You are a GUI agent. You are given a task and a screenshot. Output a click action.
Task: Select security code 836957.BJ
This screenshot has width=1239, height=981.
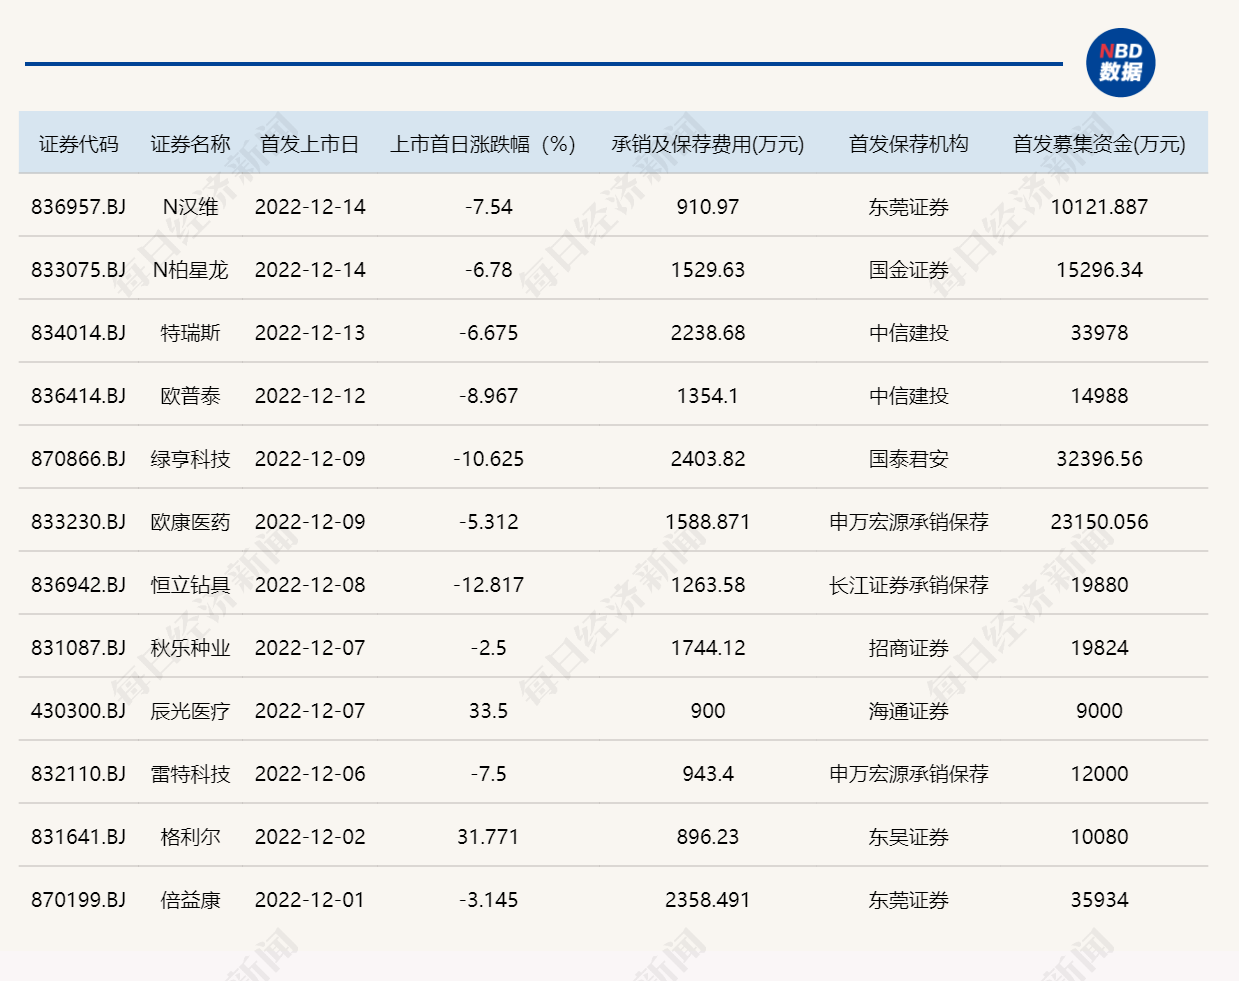point(78,207)
